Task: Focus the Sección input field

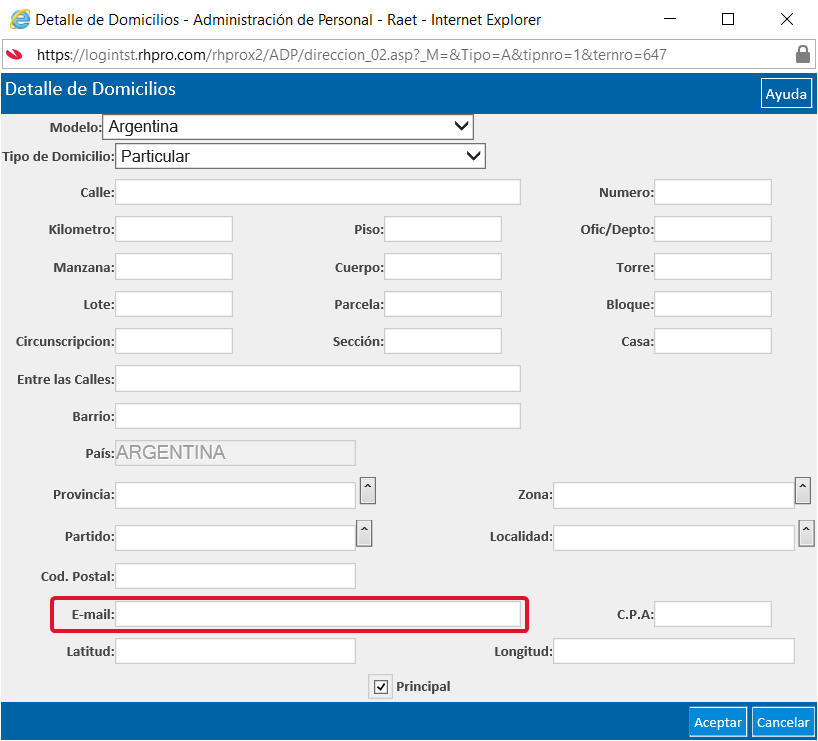Action: pyautogui.click(x=443, y=341)
